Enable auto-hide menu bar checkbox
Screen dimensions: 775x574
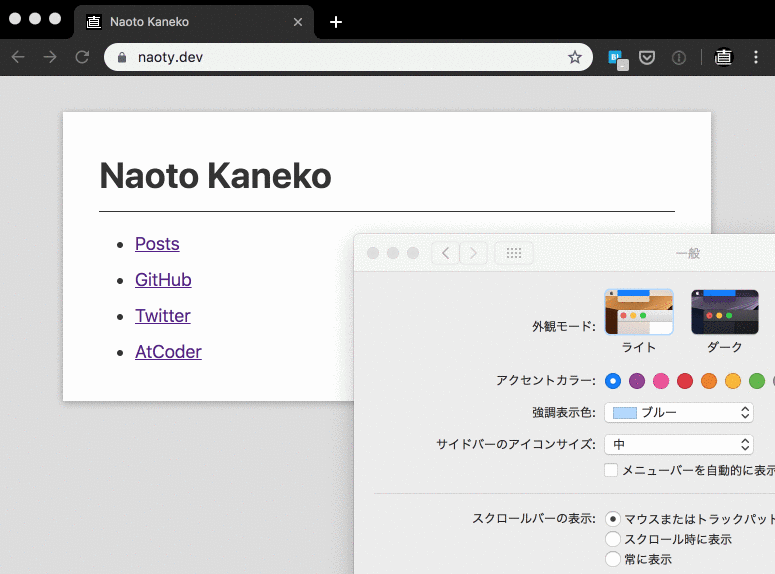coord(612,470)
